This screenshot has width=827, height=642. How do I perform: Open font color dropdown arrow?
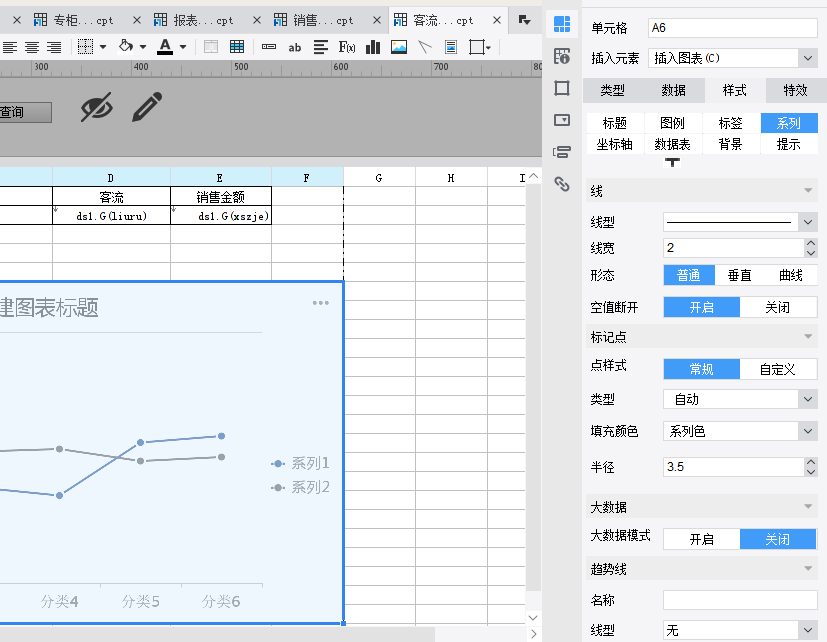(182, 47)
